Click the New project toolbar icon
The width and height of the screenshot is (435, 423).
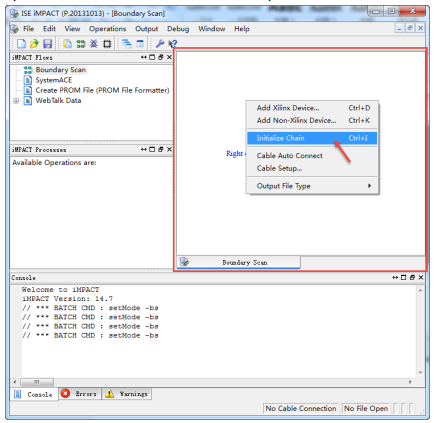[x=21, y=44]
